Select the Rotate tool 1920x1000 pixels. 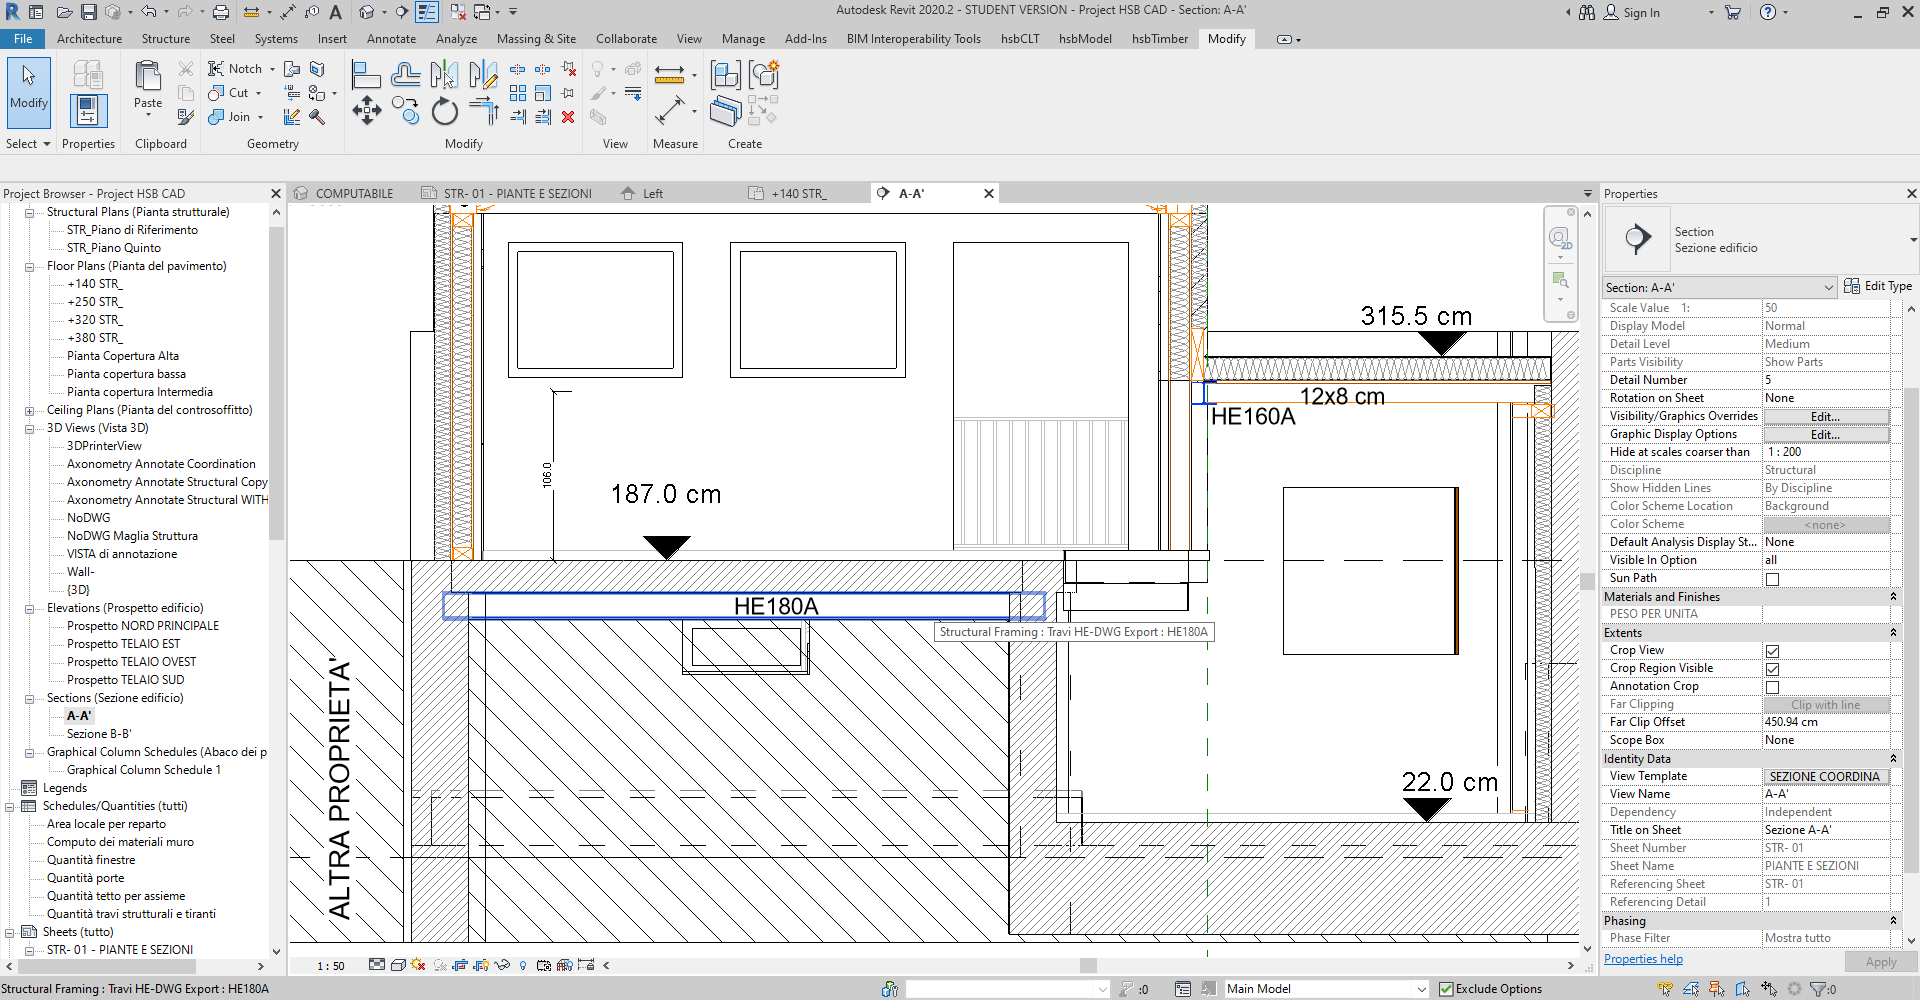click(x=444, y=111)
